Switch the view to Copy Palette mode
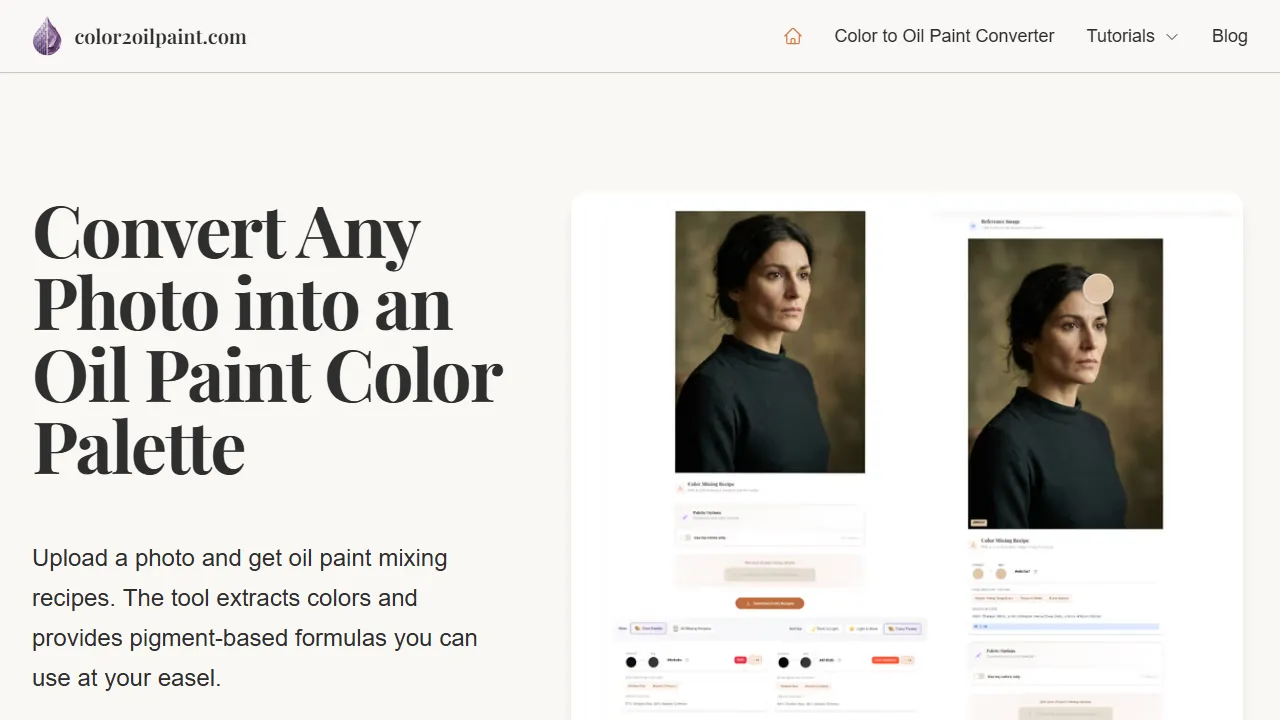Viewport: 1280px width, 720px height. pyautogui.click(x=902, y=628)
